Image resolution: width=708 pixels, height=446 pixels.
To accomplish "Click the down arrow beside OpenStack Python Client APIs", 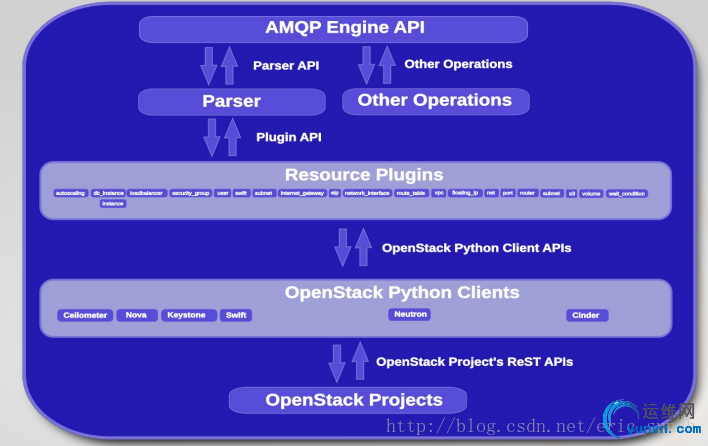I will pyautogui.click(x=343, y=247).
